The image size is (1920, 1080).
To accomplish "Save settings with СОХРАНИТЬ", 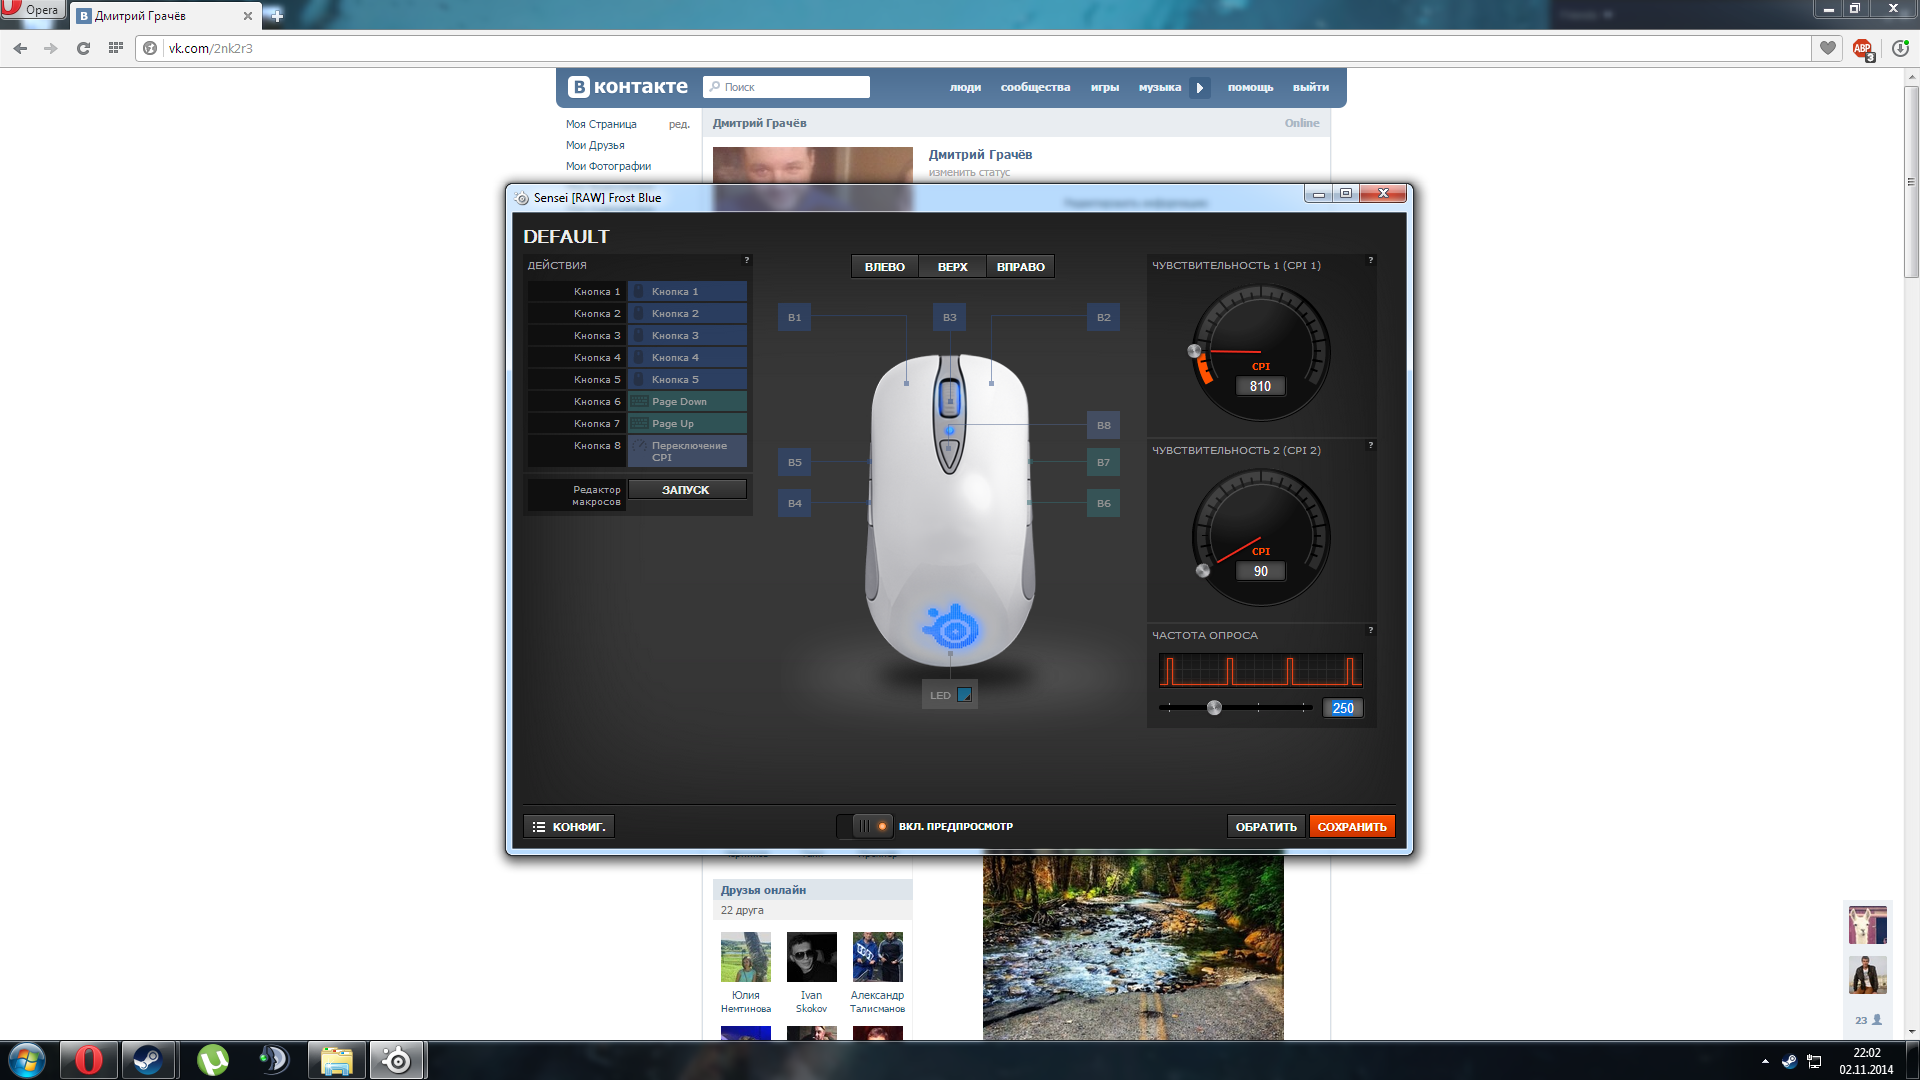I will 1352,827.
